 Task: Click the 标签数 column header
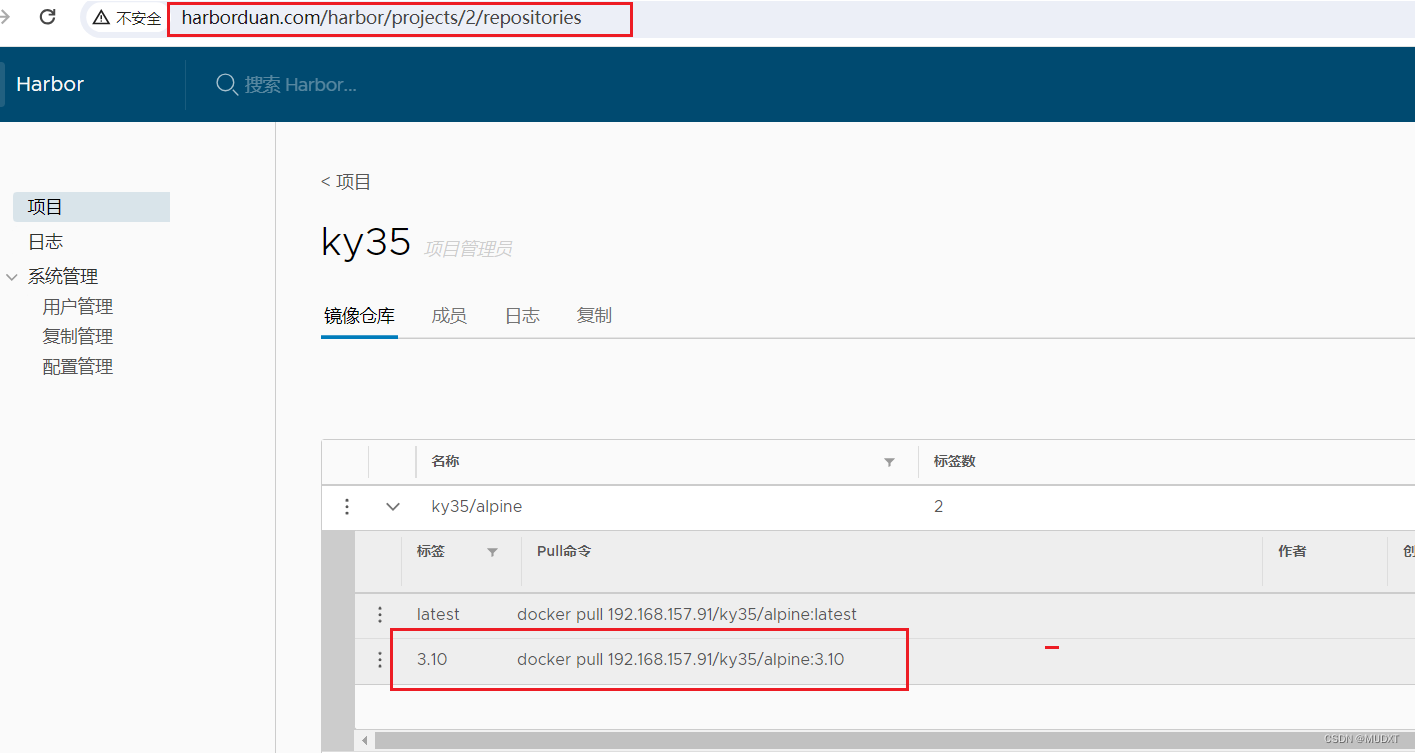pyautogui.click(x=955, y=462)
